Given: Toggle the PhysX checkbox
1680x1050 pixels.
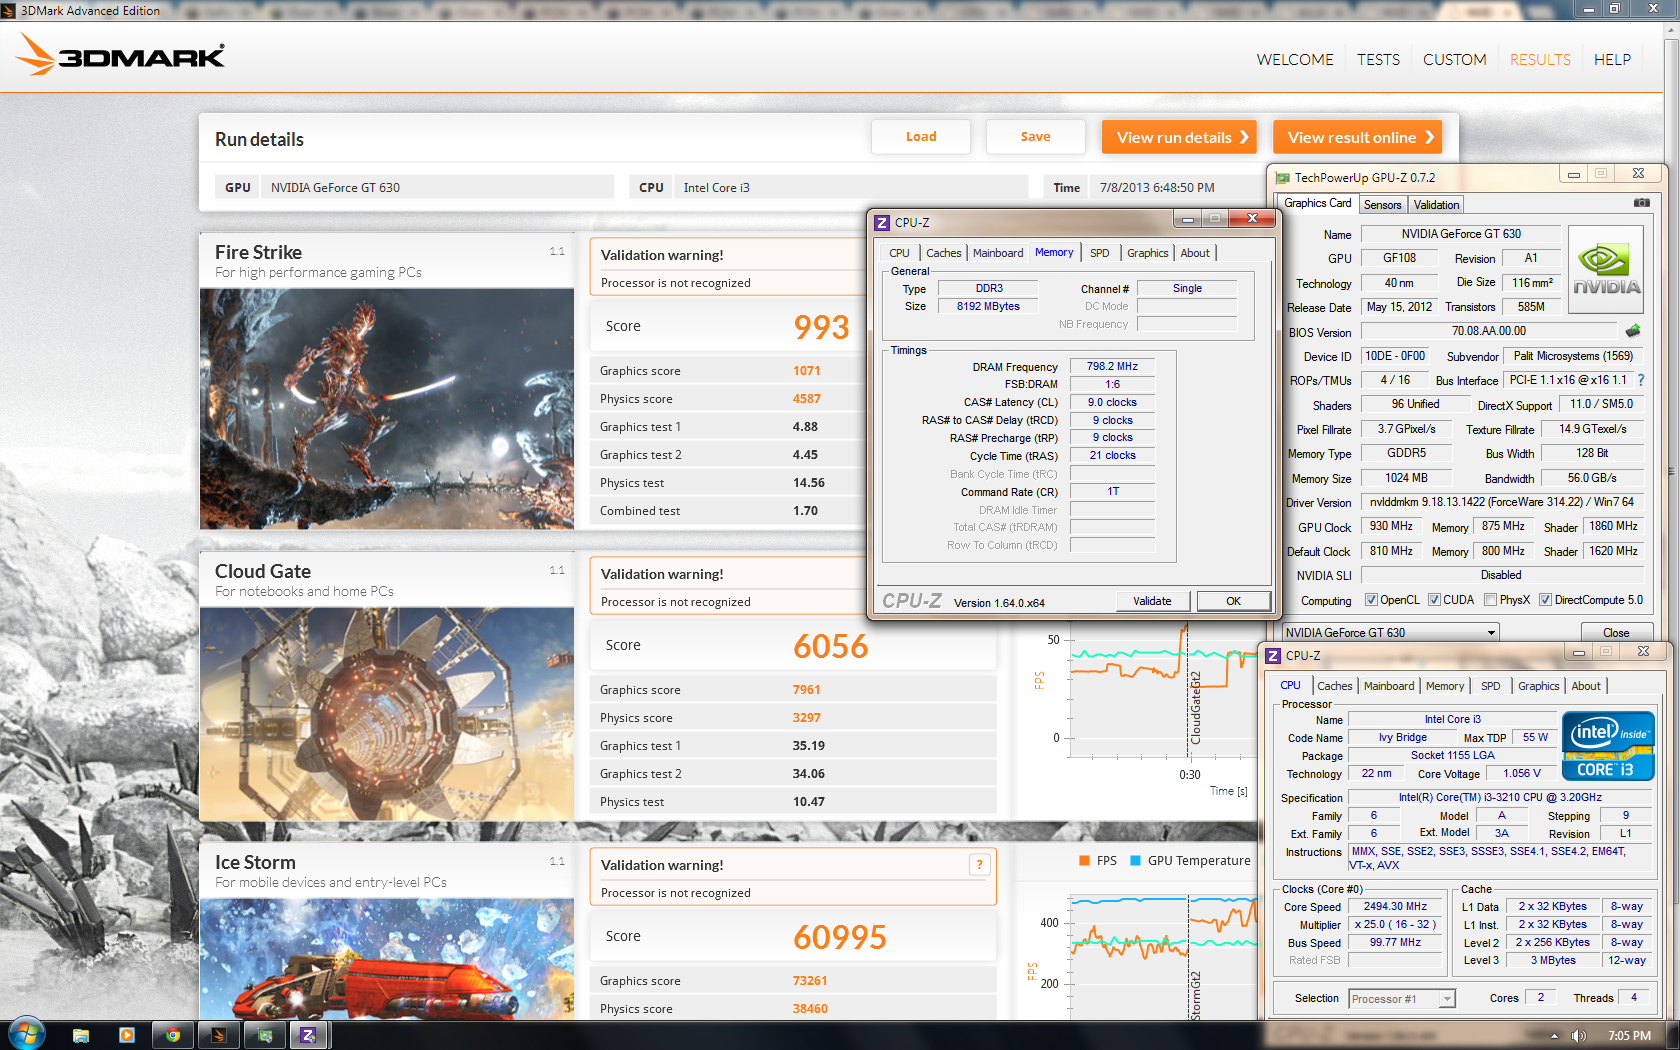Looking at the screenshot, I should tap(1490, 600).
